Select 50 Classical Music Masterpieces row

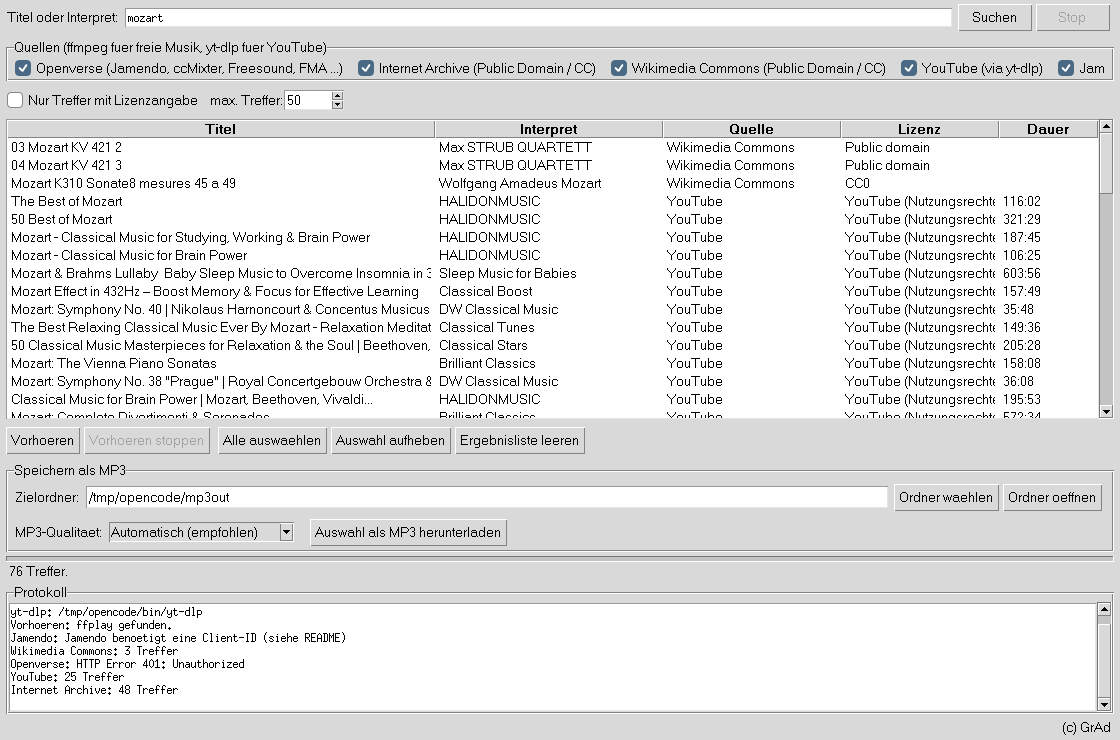tap(552, 345)
